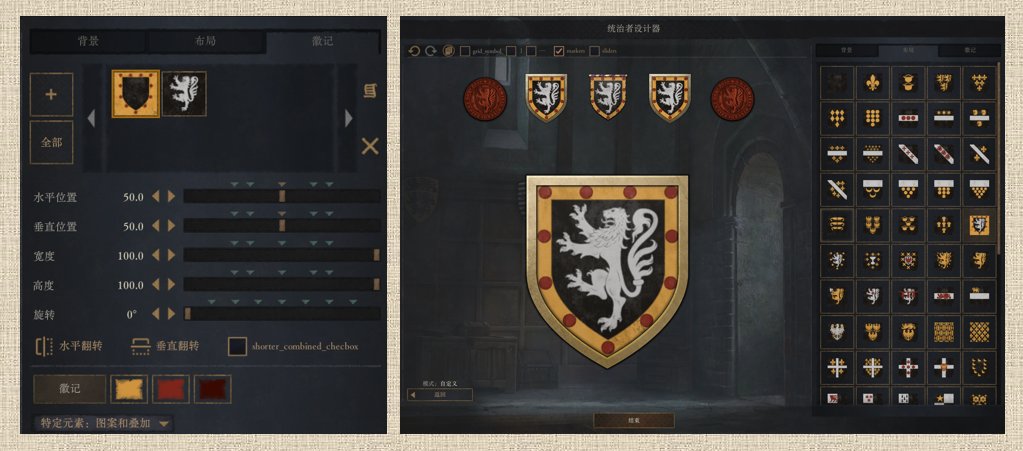
Task: Enable the grid_symbol checkbox
Action: (465, 51)
